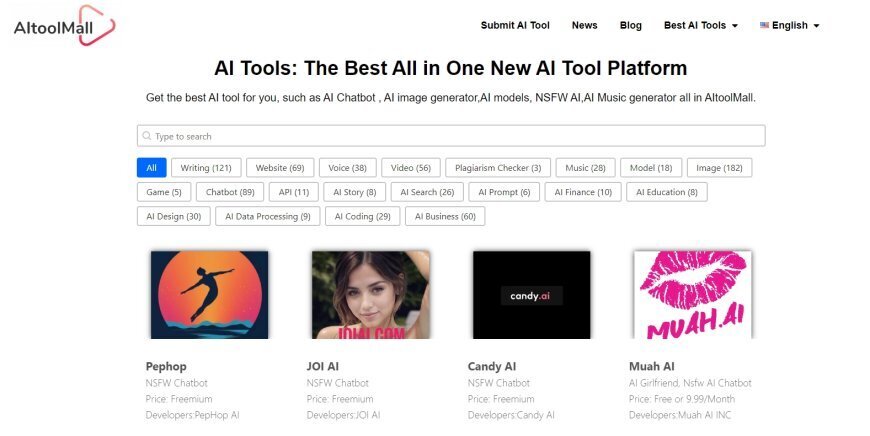The image size is (870, 436).
Task: Open the News menu item
Action: (x=584, y=25)
